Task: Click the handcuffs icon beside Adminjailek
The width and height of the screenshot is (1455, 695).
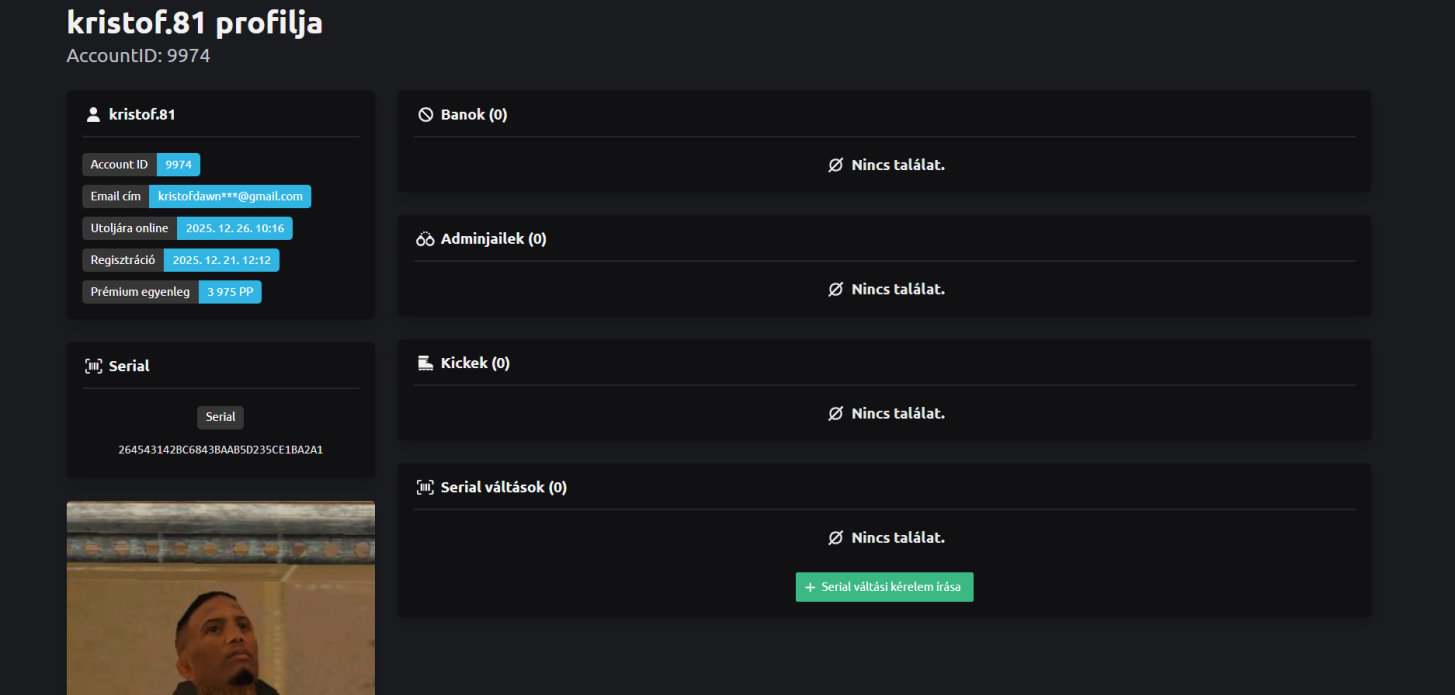Action: 425,240
